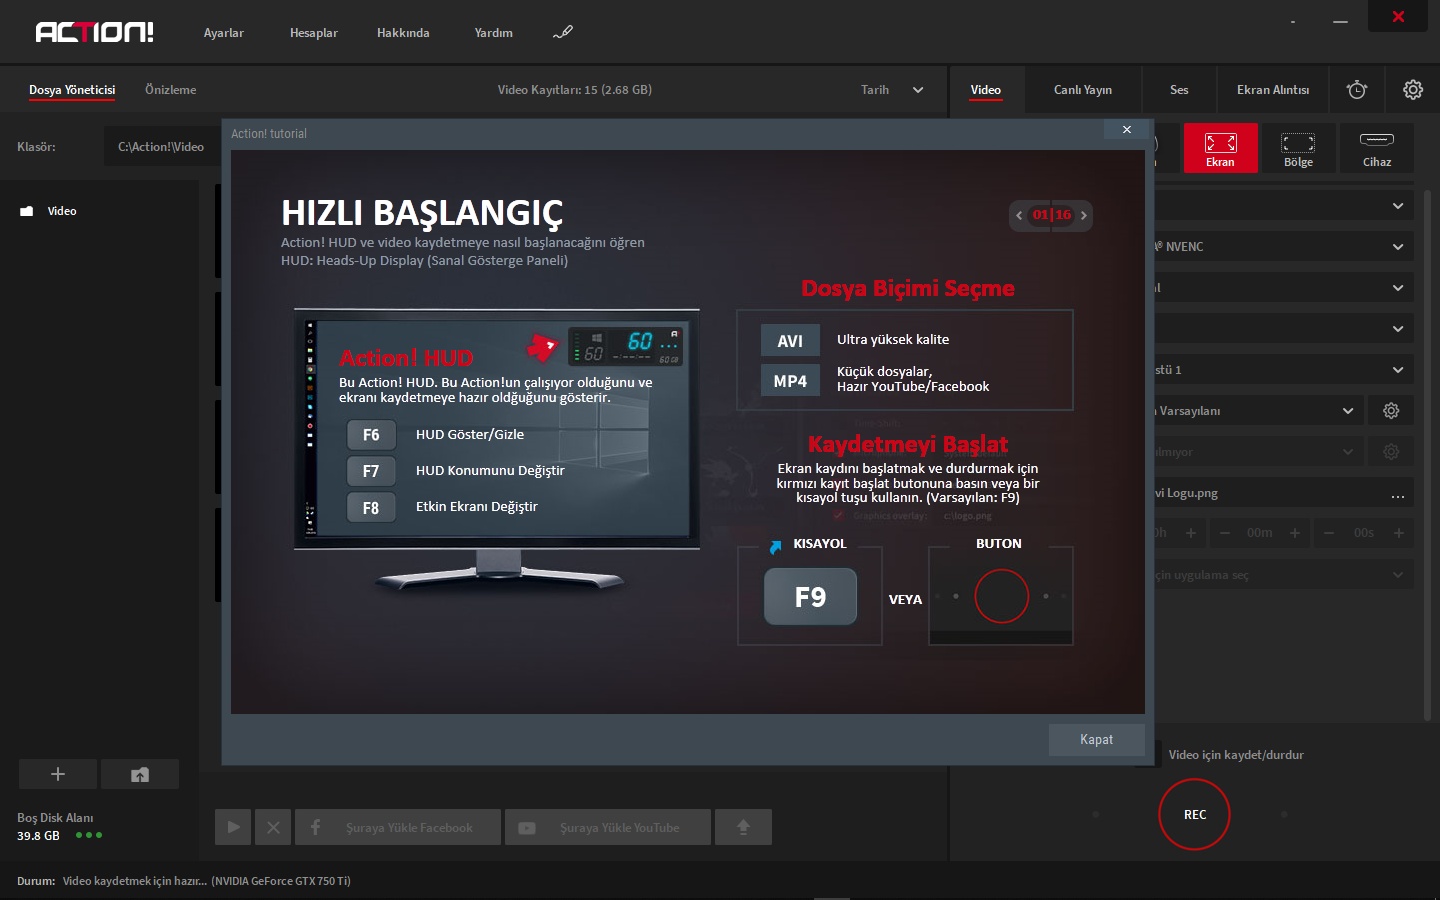Click the play recording button
Screen dimensions: 1440x900
(x=233, y=827)
